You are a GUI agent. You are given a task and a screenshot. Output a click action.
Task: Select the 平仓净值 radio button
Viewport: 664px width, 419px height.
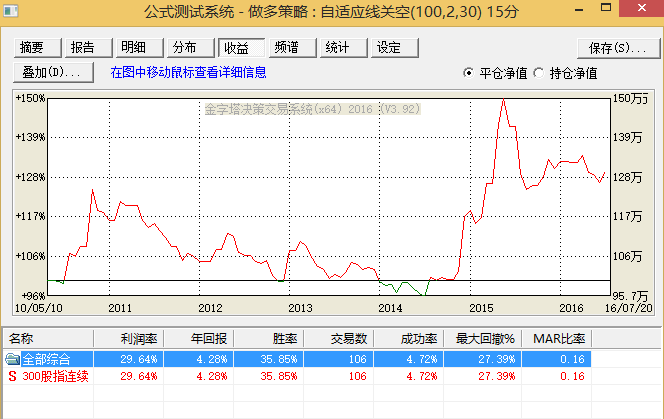coord(470,73)
